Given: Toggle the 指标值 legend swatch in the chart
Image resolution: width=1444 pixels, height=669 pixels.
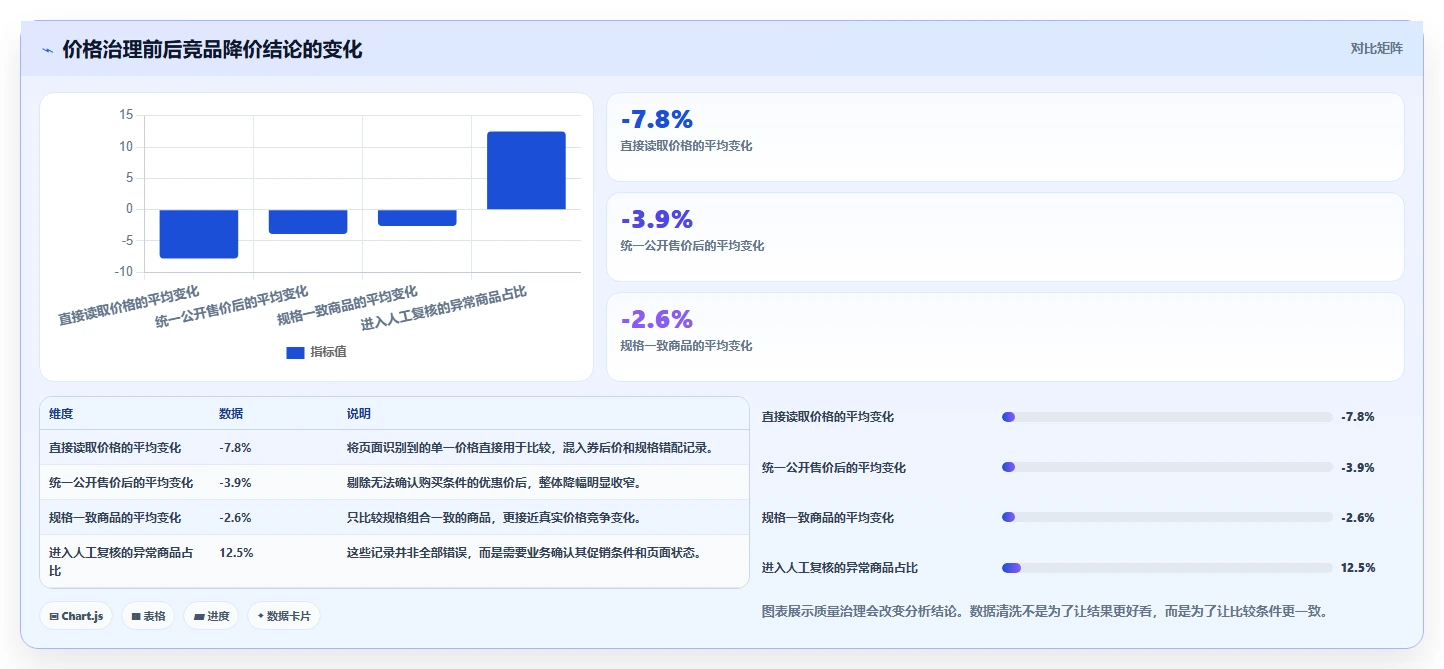Looking at the screenshot, I should [295, 352].
